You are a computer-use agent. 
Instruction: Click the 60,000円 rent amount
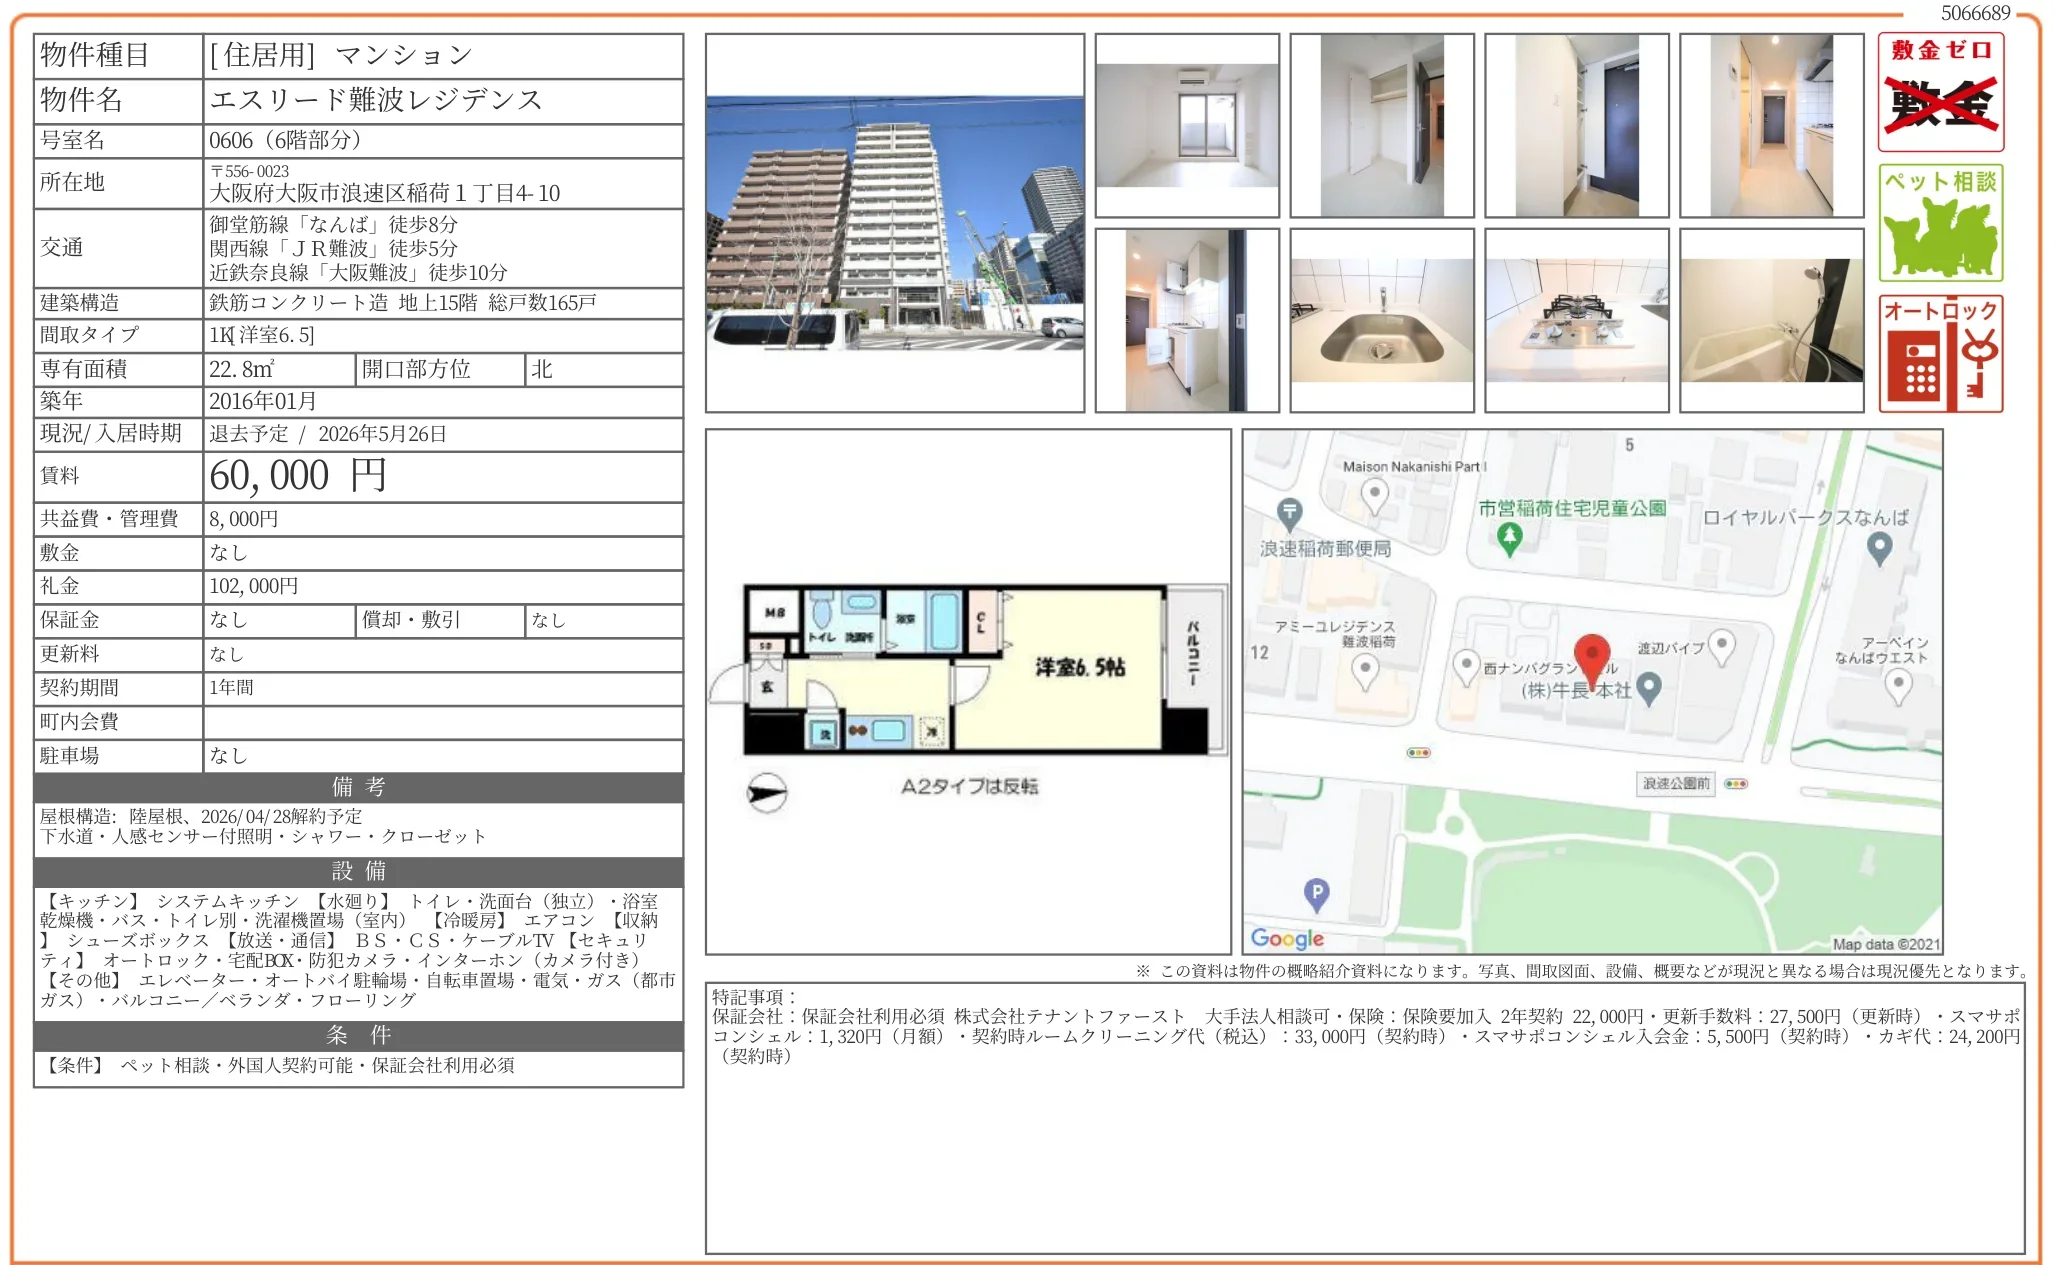coord(297,476)
